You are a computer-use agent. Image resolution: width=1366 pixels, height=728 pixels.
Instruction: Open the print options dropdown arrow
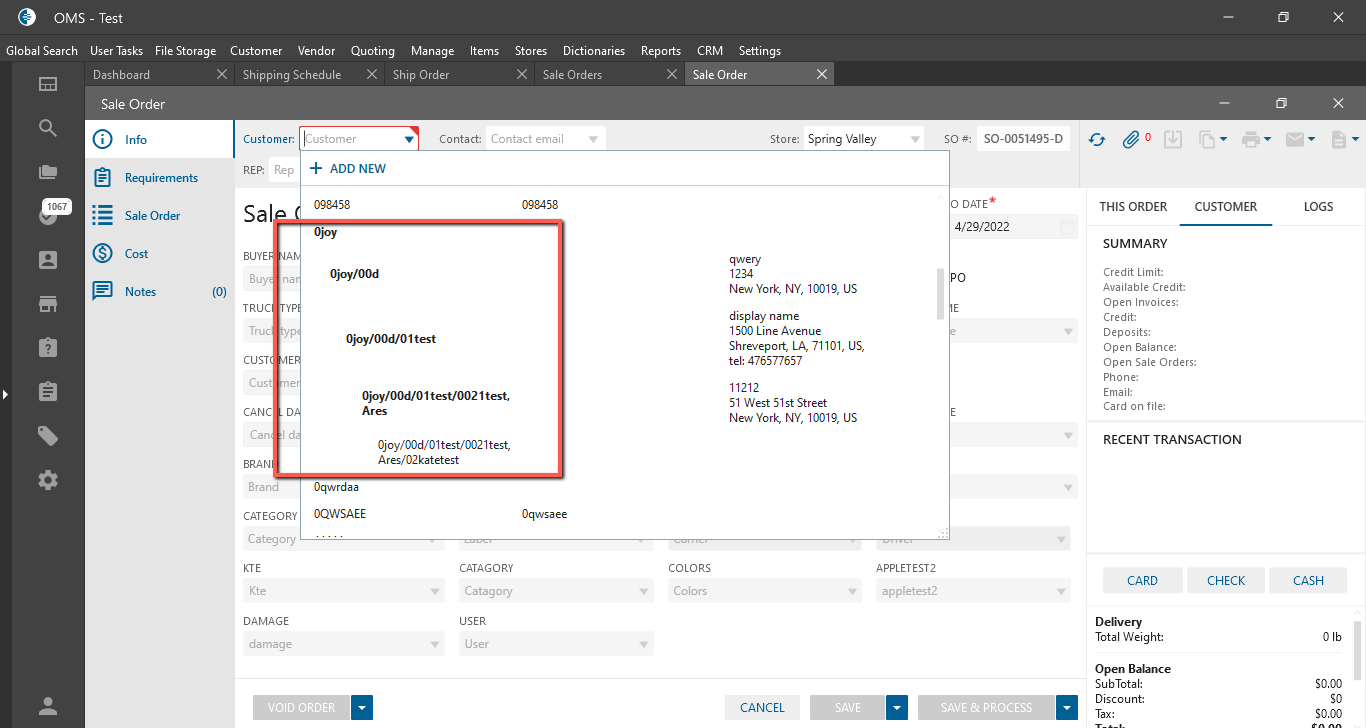pos(1267,140)
